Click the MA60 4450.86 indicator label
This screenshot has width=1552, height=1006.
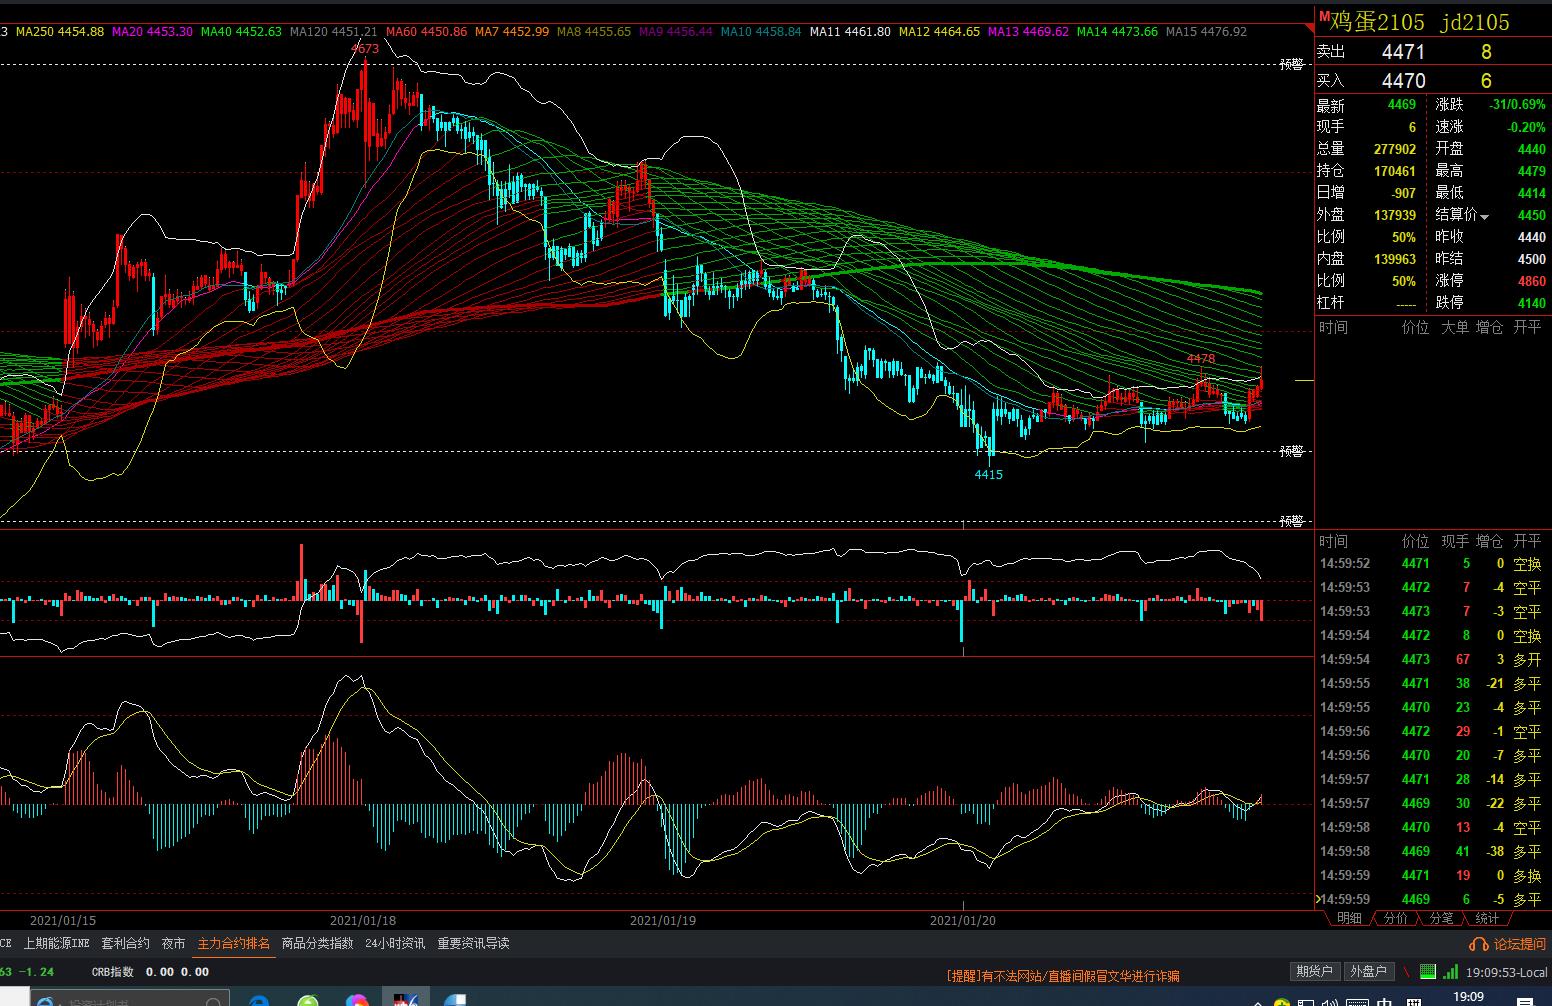[x=426, y=32]
